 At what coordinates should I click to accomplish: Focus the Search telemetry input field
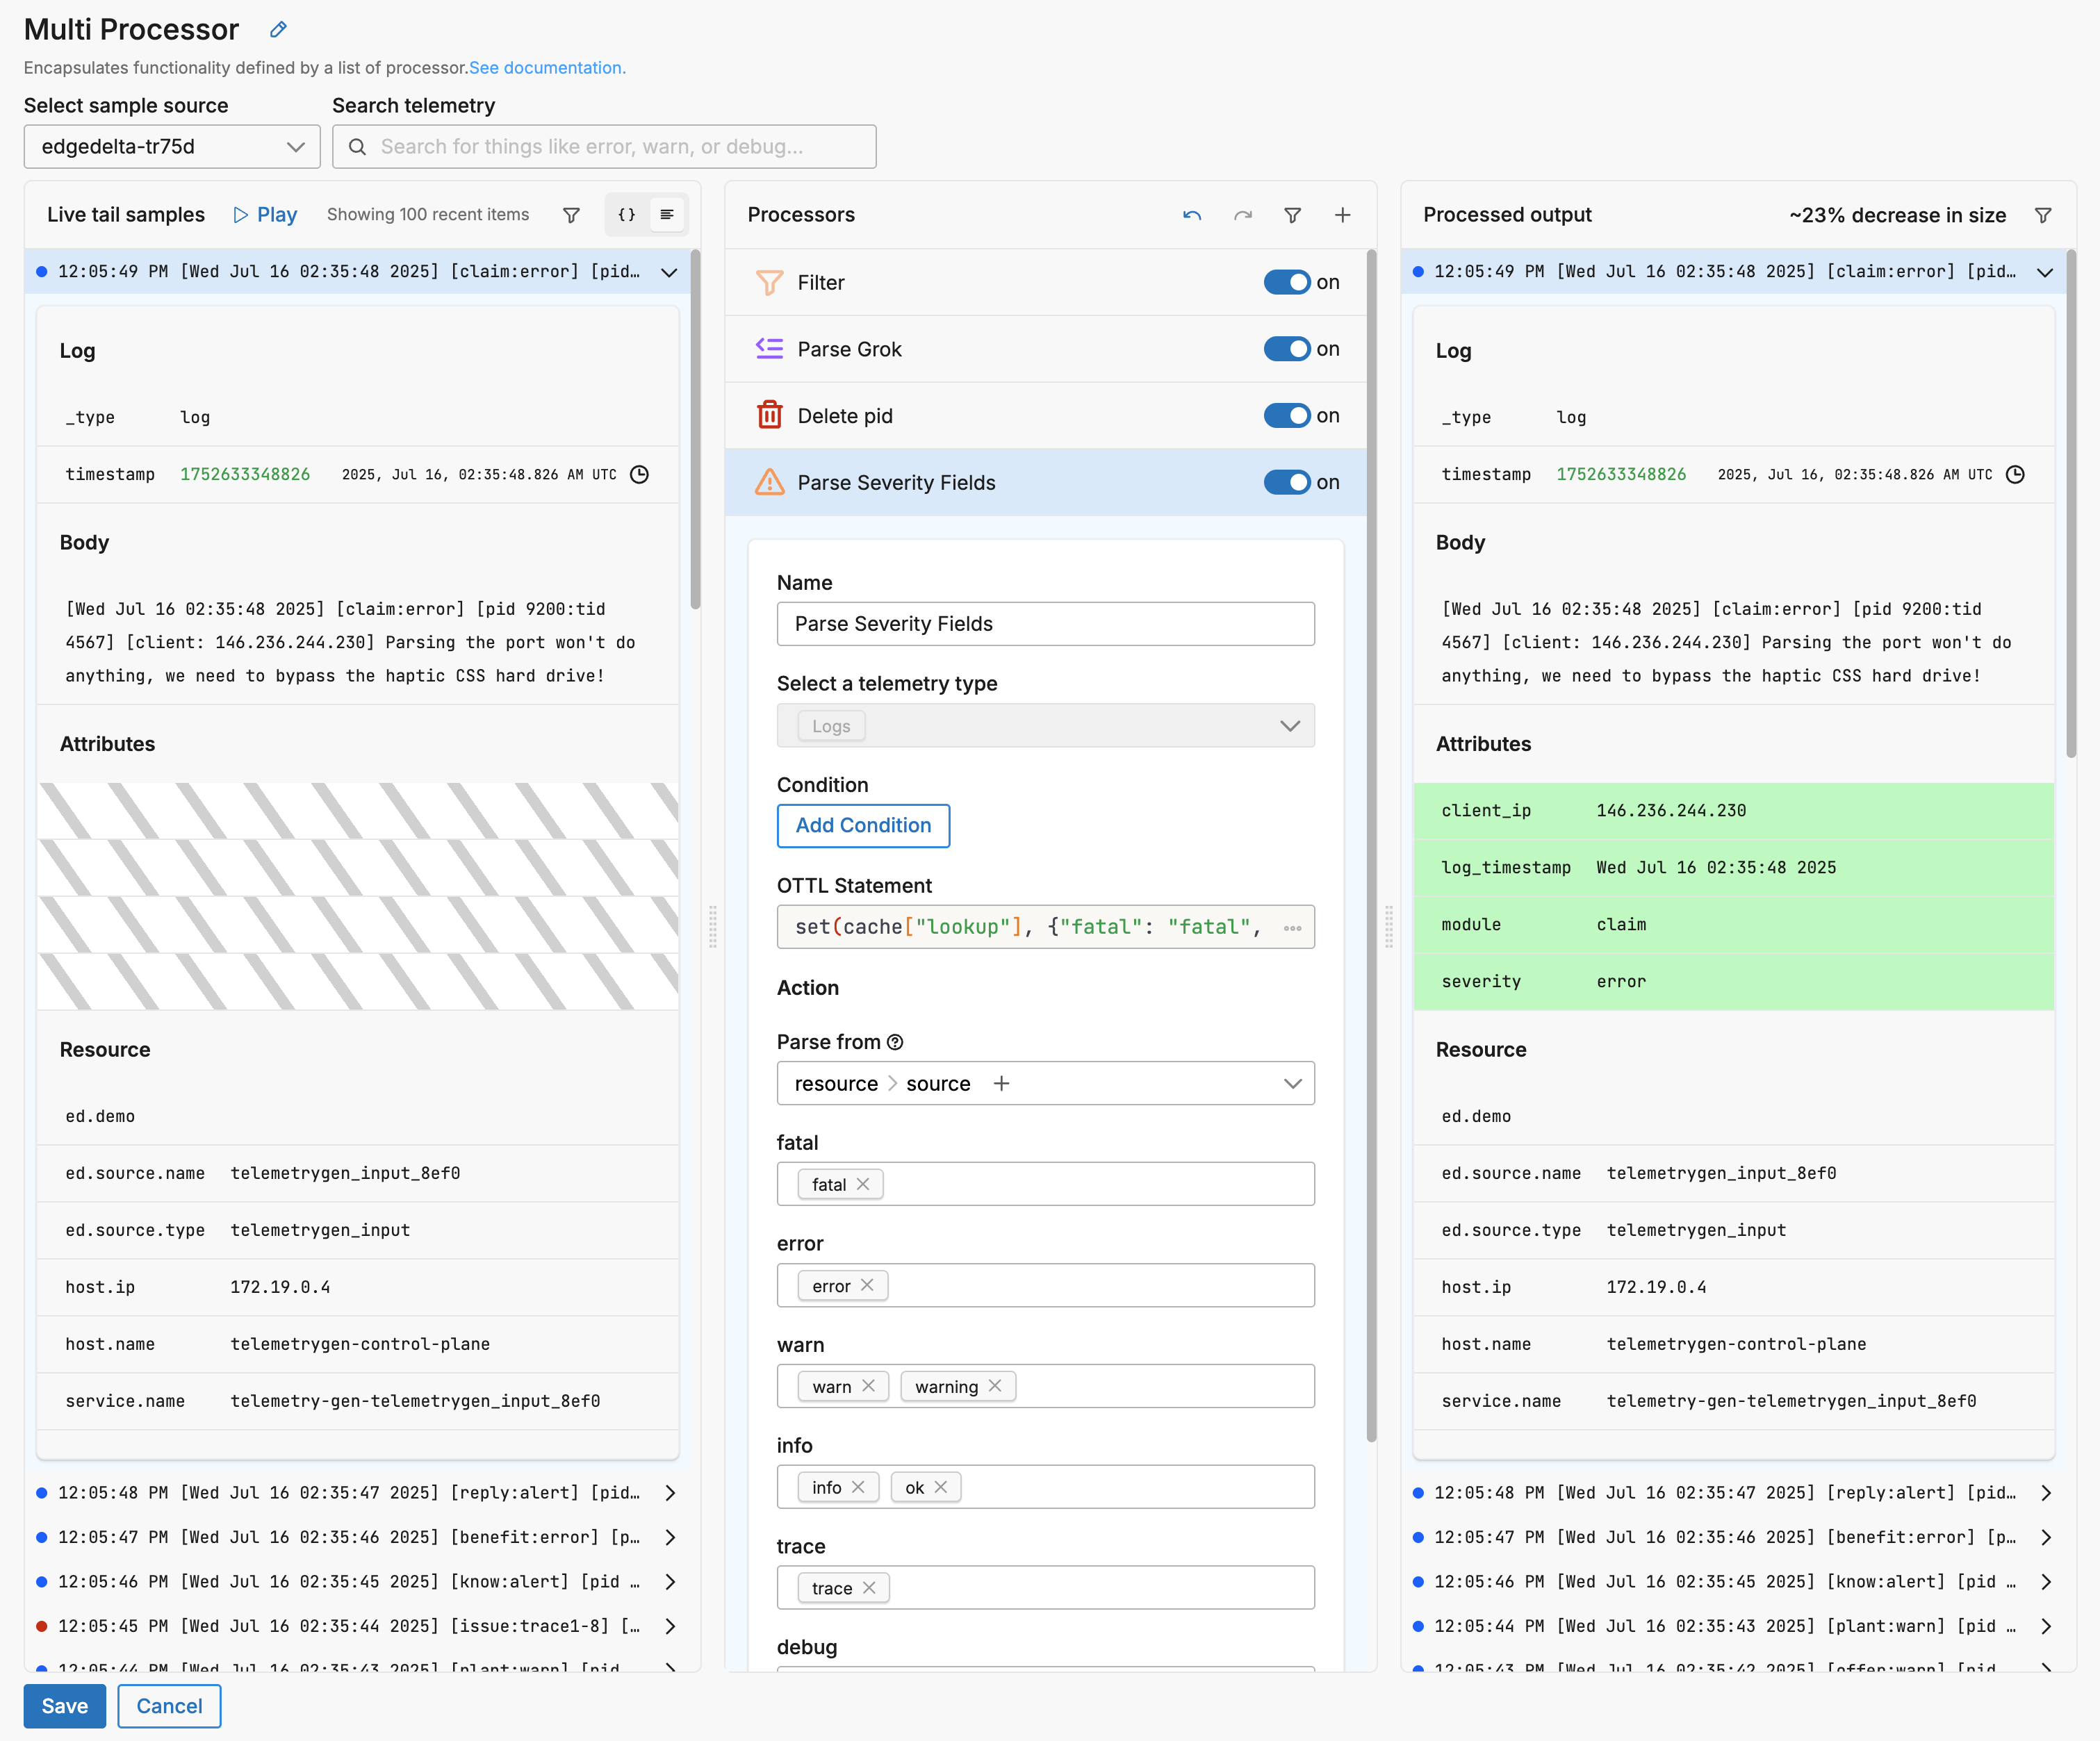(x=604, y=147)
